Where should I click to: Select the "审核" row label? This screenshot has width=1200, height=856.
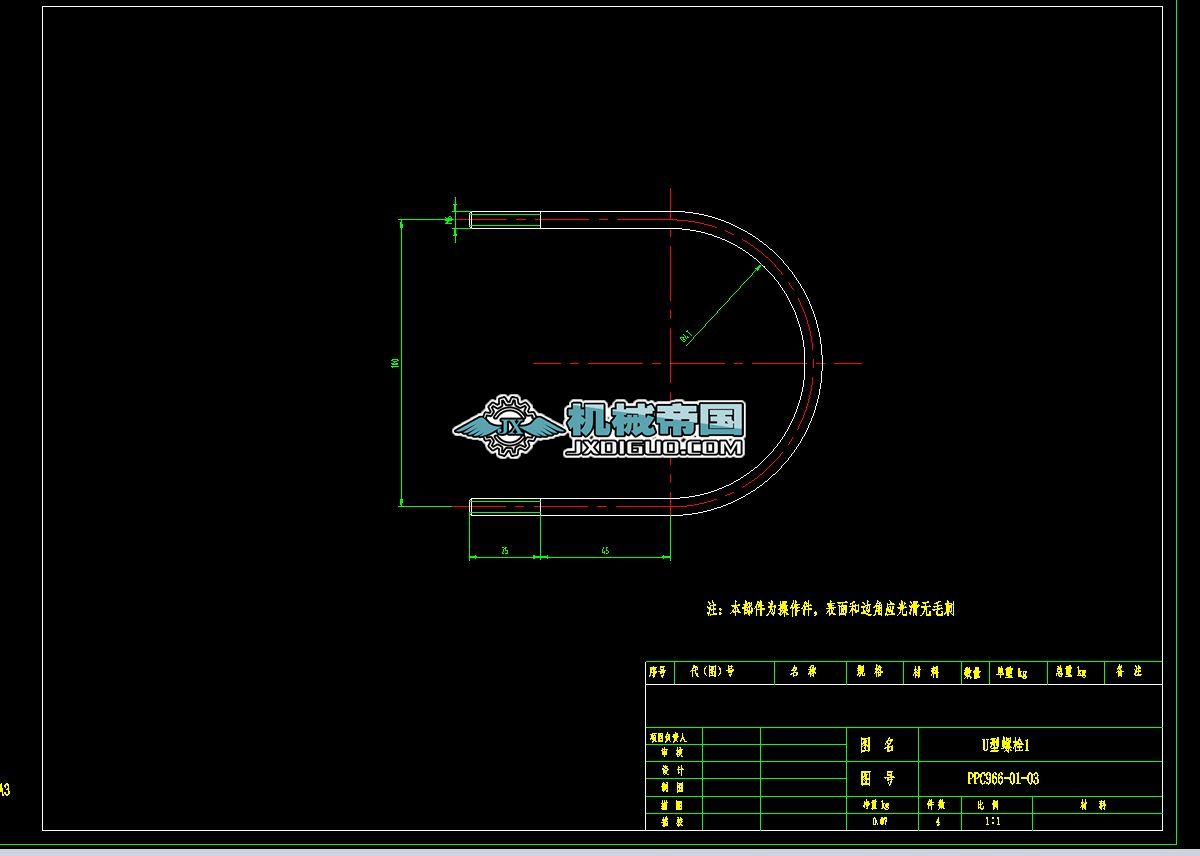673,752
